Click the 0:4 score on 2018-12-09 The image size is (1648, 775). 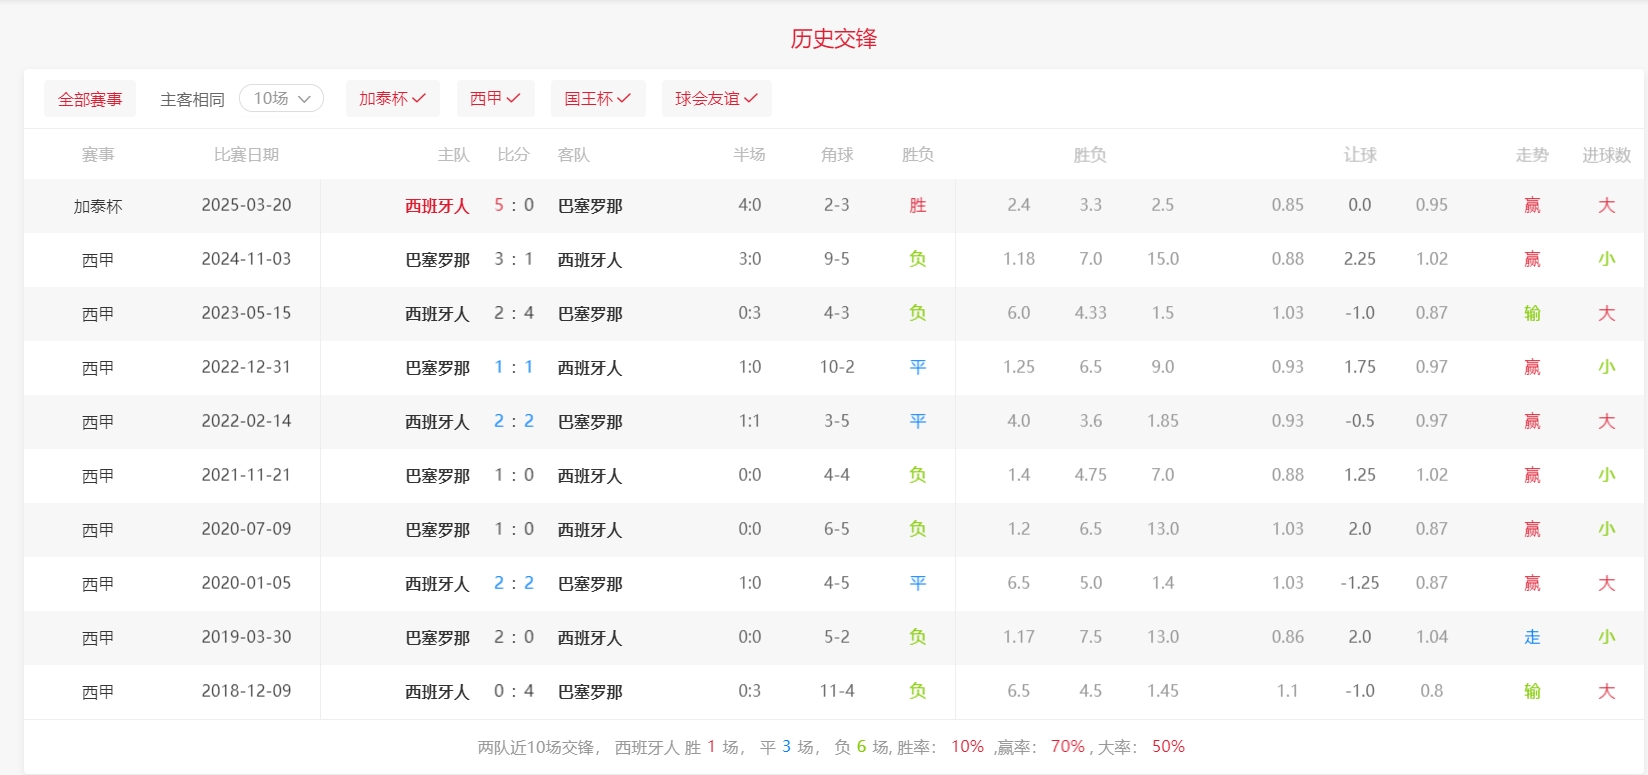pyautogui.click(x=514, y=692)
